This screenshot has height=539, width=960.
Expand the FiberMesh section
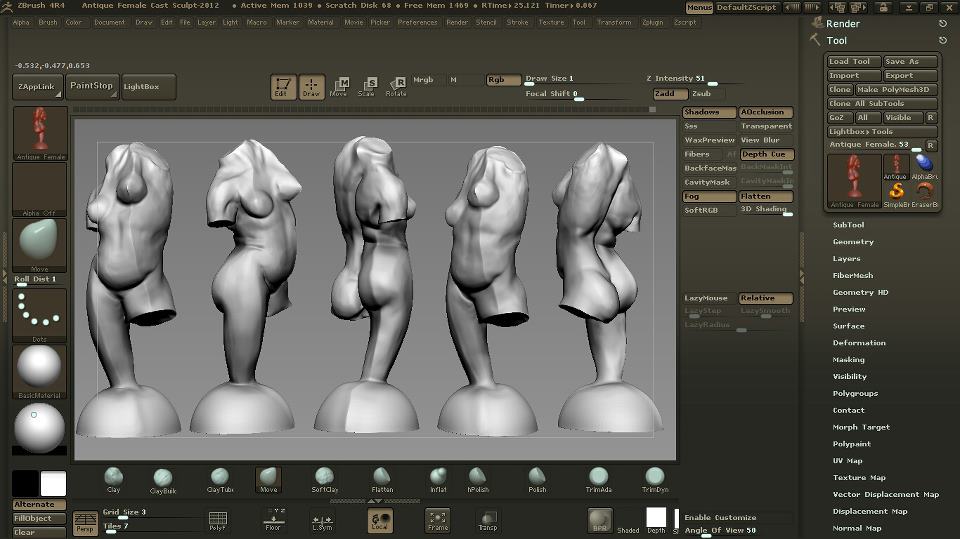click(852, 276)
